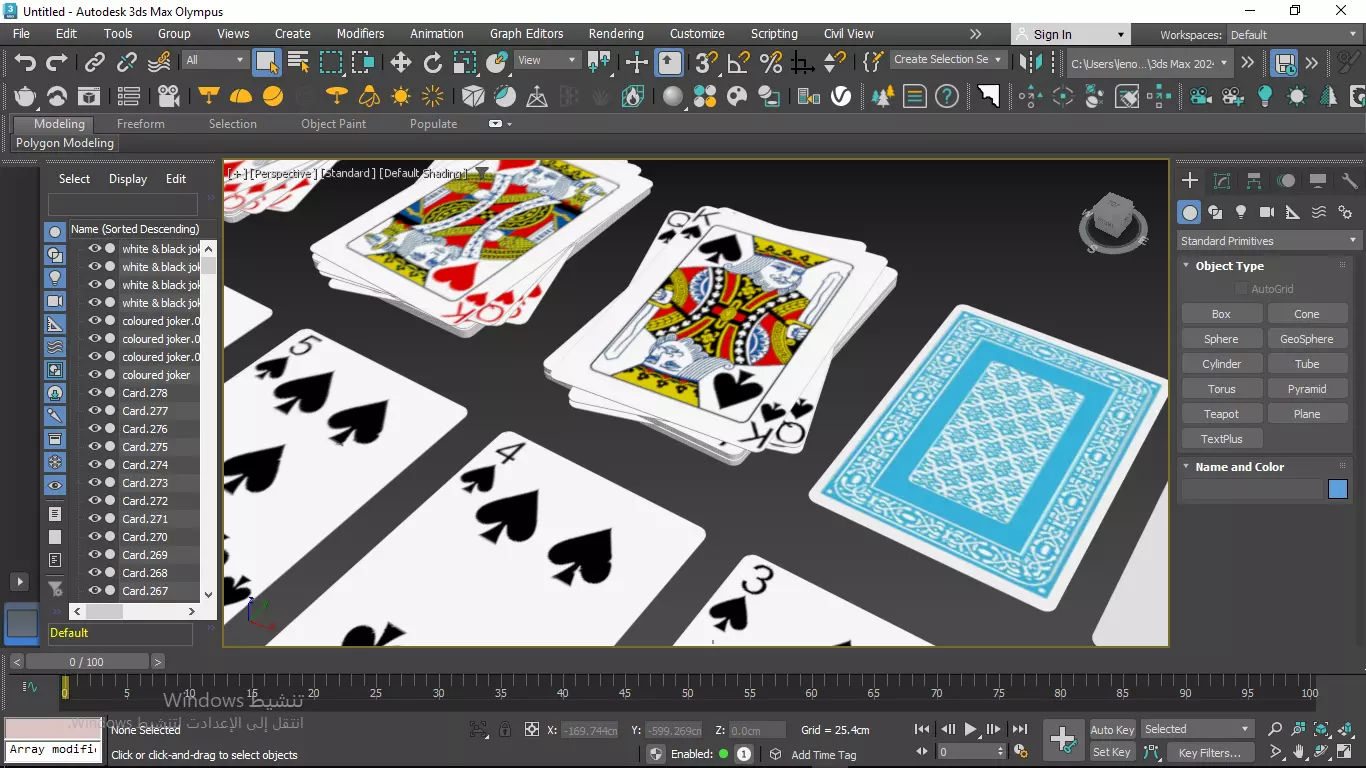The height and width of the screenshot is (768, 1366).
Task: Toggle Angle Snap on main toolbar
Action: pos(739,63)
